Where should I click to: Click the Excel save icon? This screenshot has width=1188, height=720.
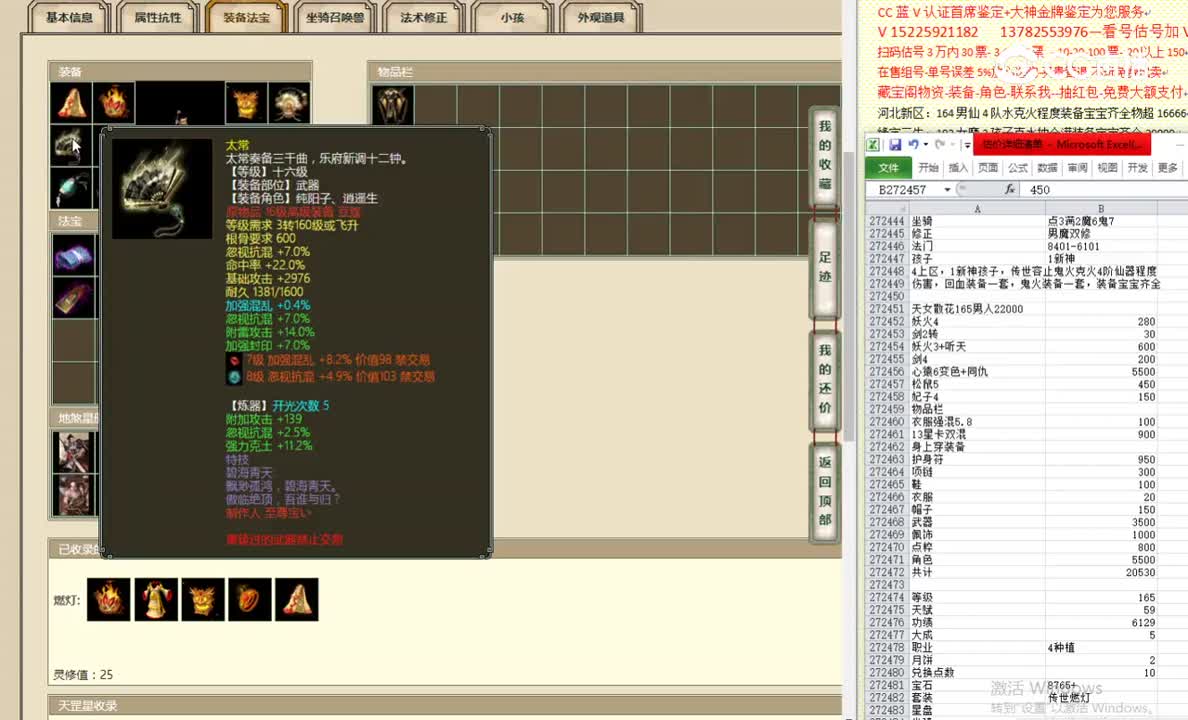[x=895, y=144]
